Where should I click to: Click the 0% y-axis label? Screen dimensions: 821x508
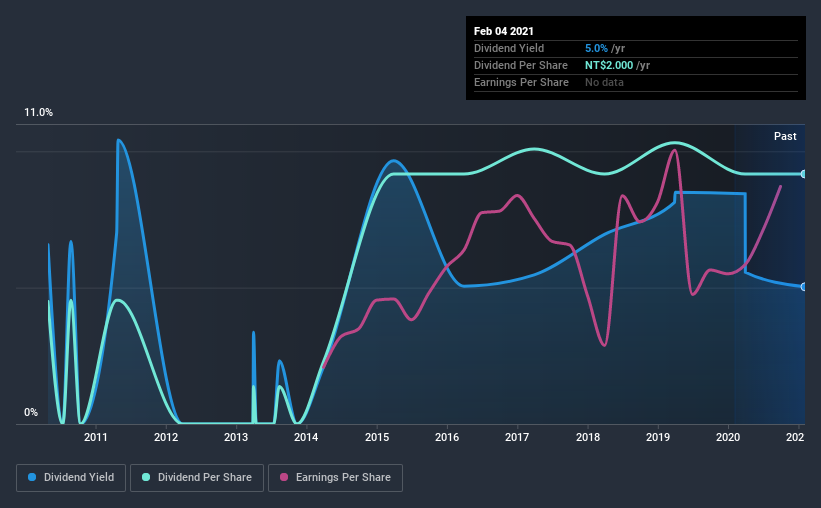(31, 413)
